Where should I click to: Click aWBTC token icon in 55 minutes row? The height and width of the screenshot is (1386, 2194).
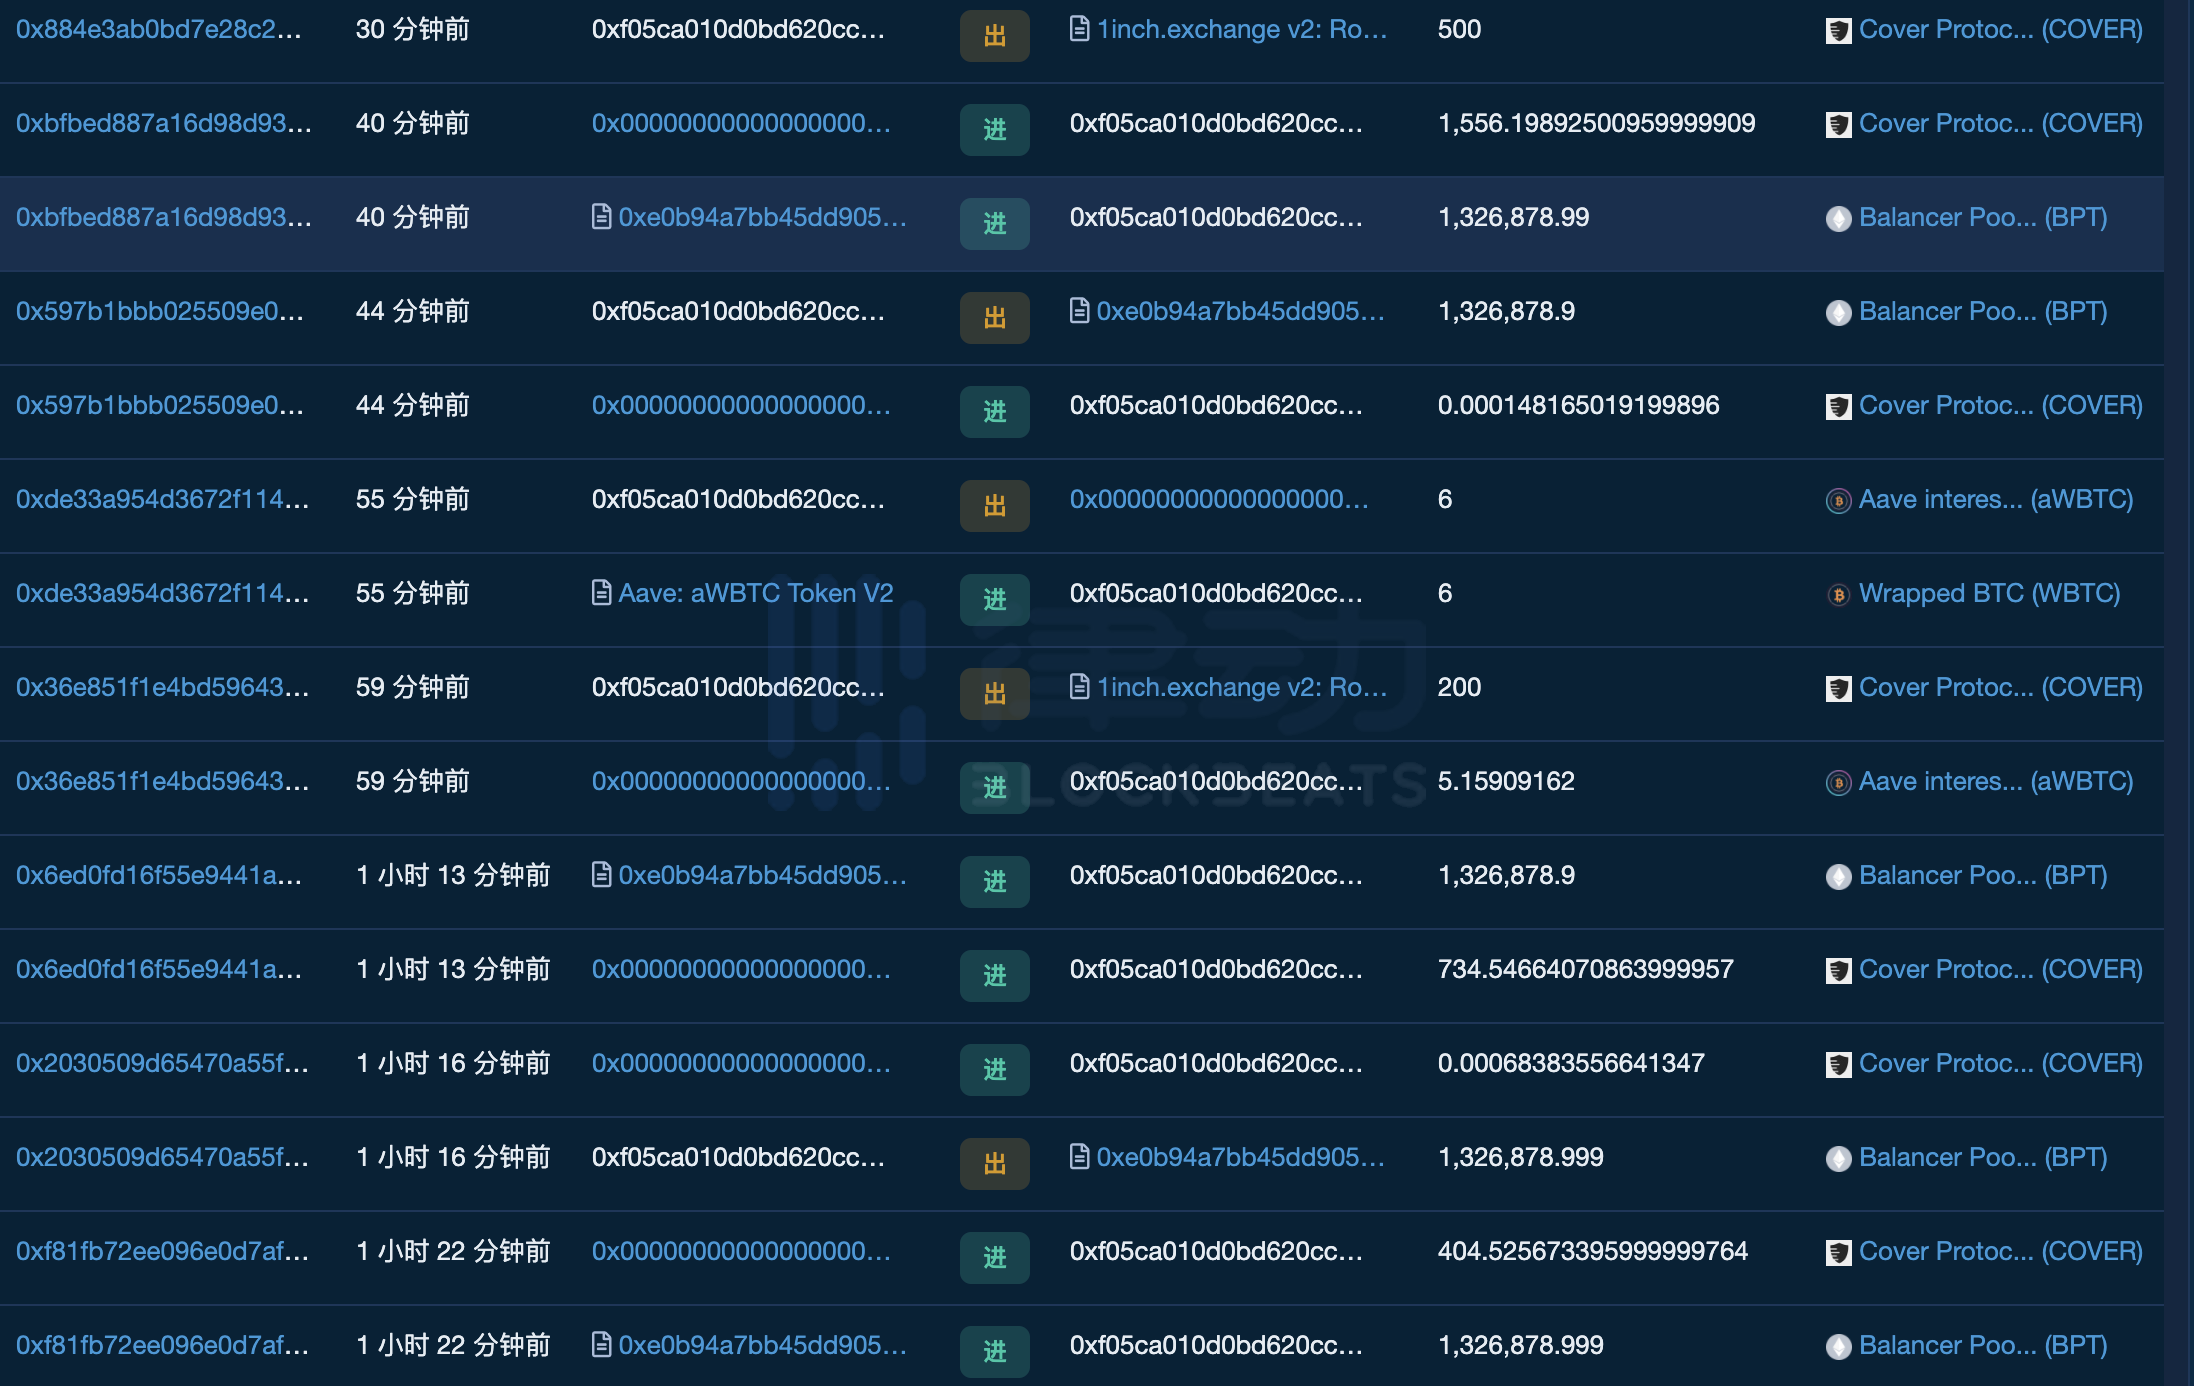point(1838,500)
